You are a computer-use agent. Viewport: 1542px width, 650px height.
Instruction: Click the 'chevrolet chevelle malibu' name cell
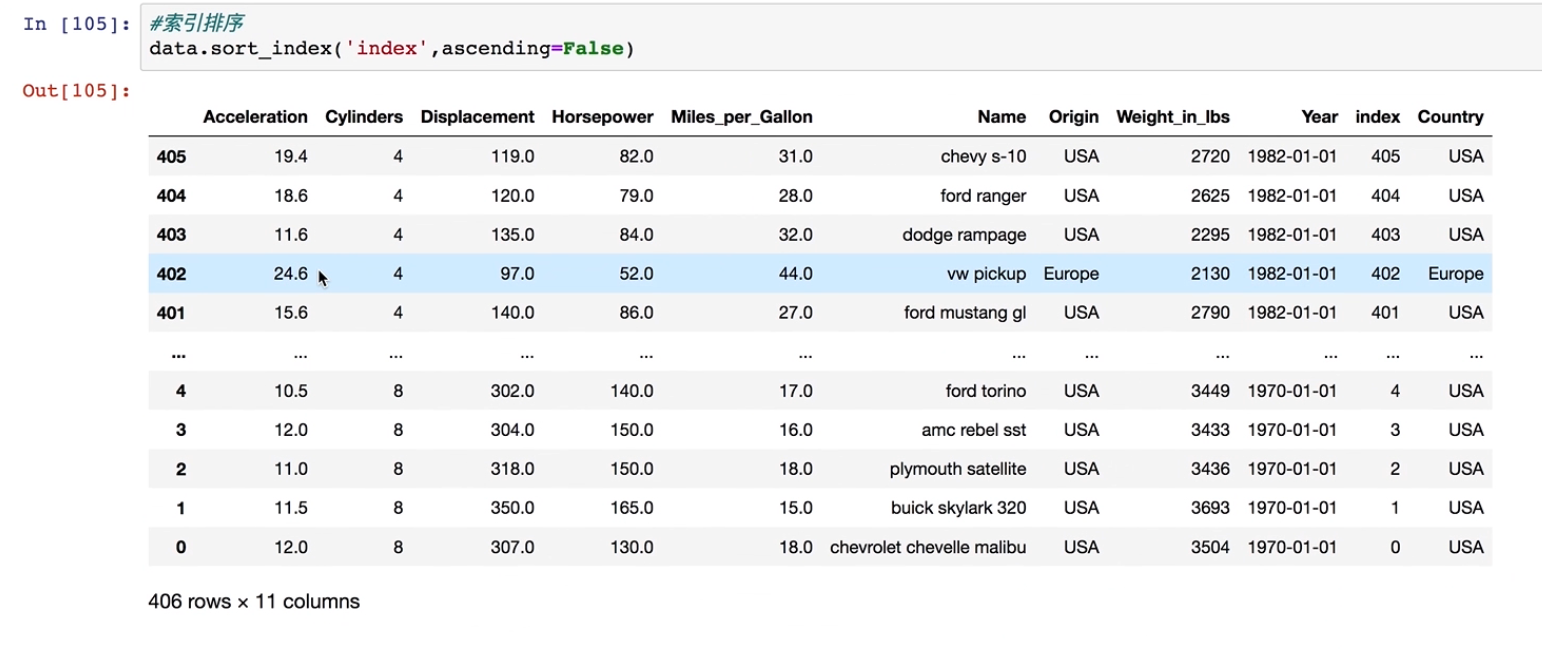tap(928, 548)
